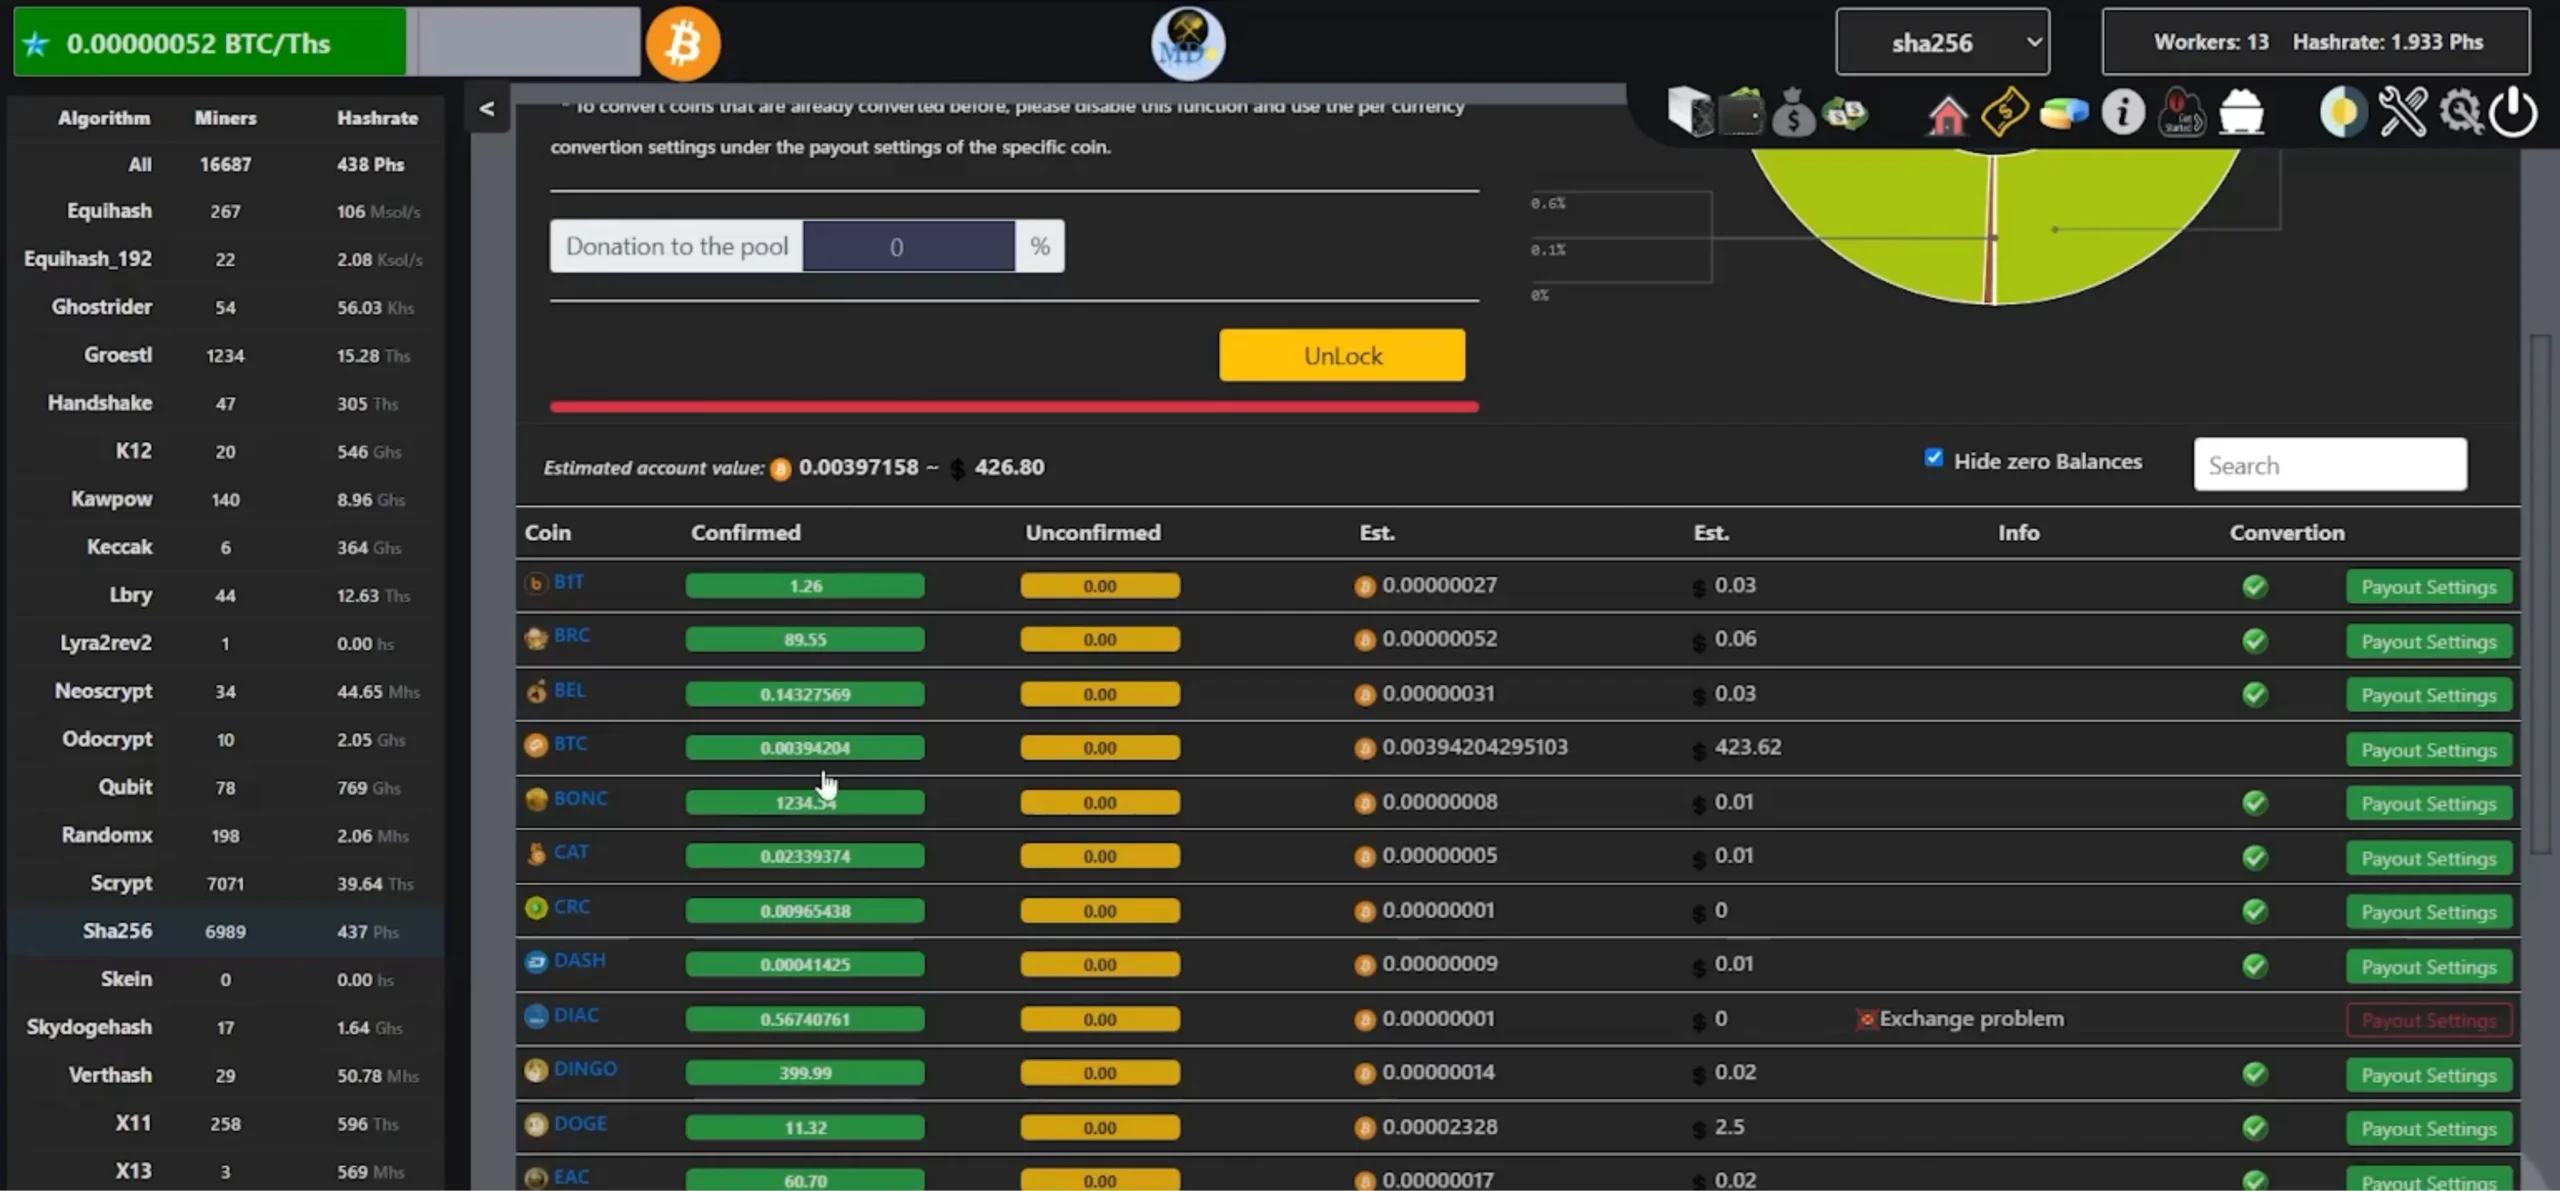Toggle the Hide zero Balances checkbox
2560x1191 pixels.
[x=1934, y=457]
